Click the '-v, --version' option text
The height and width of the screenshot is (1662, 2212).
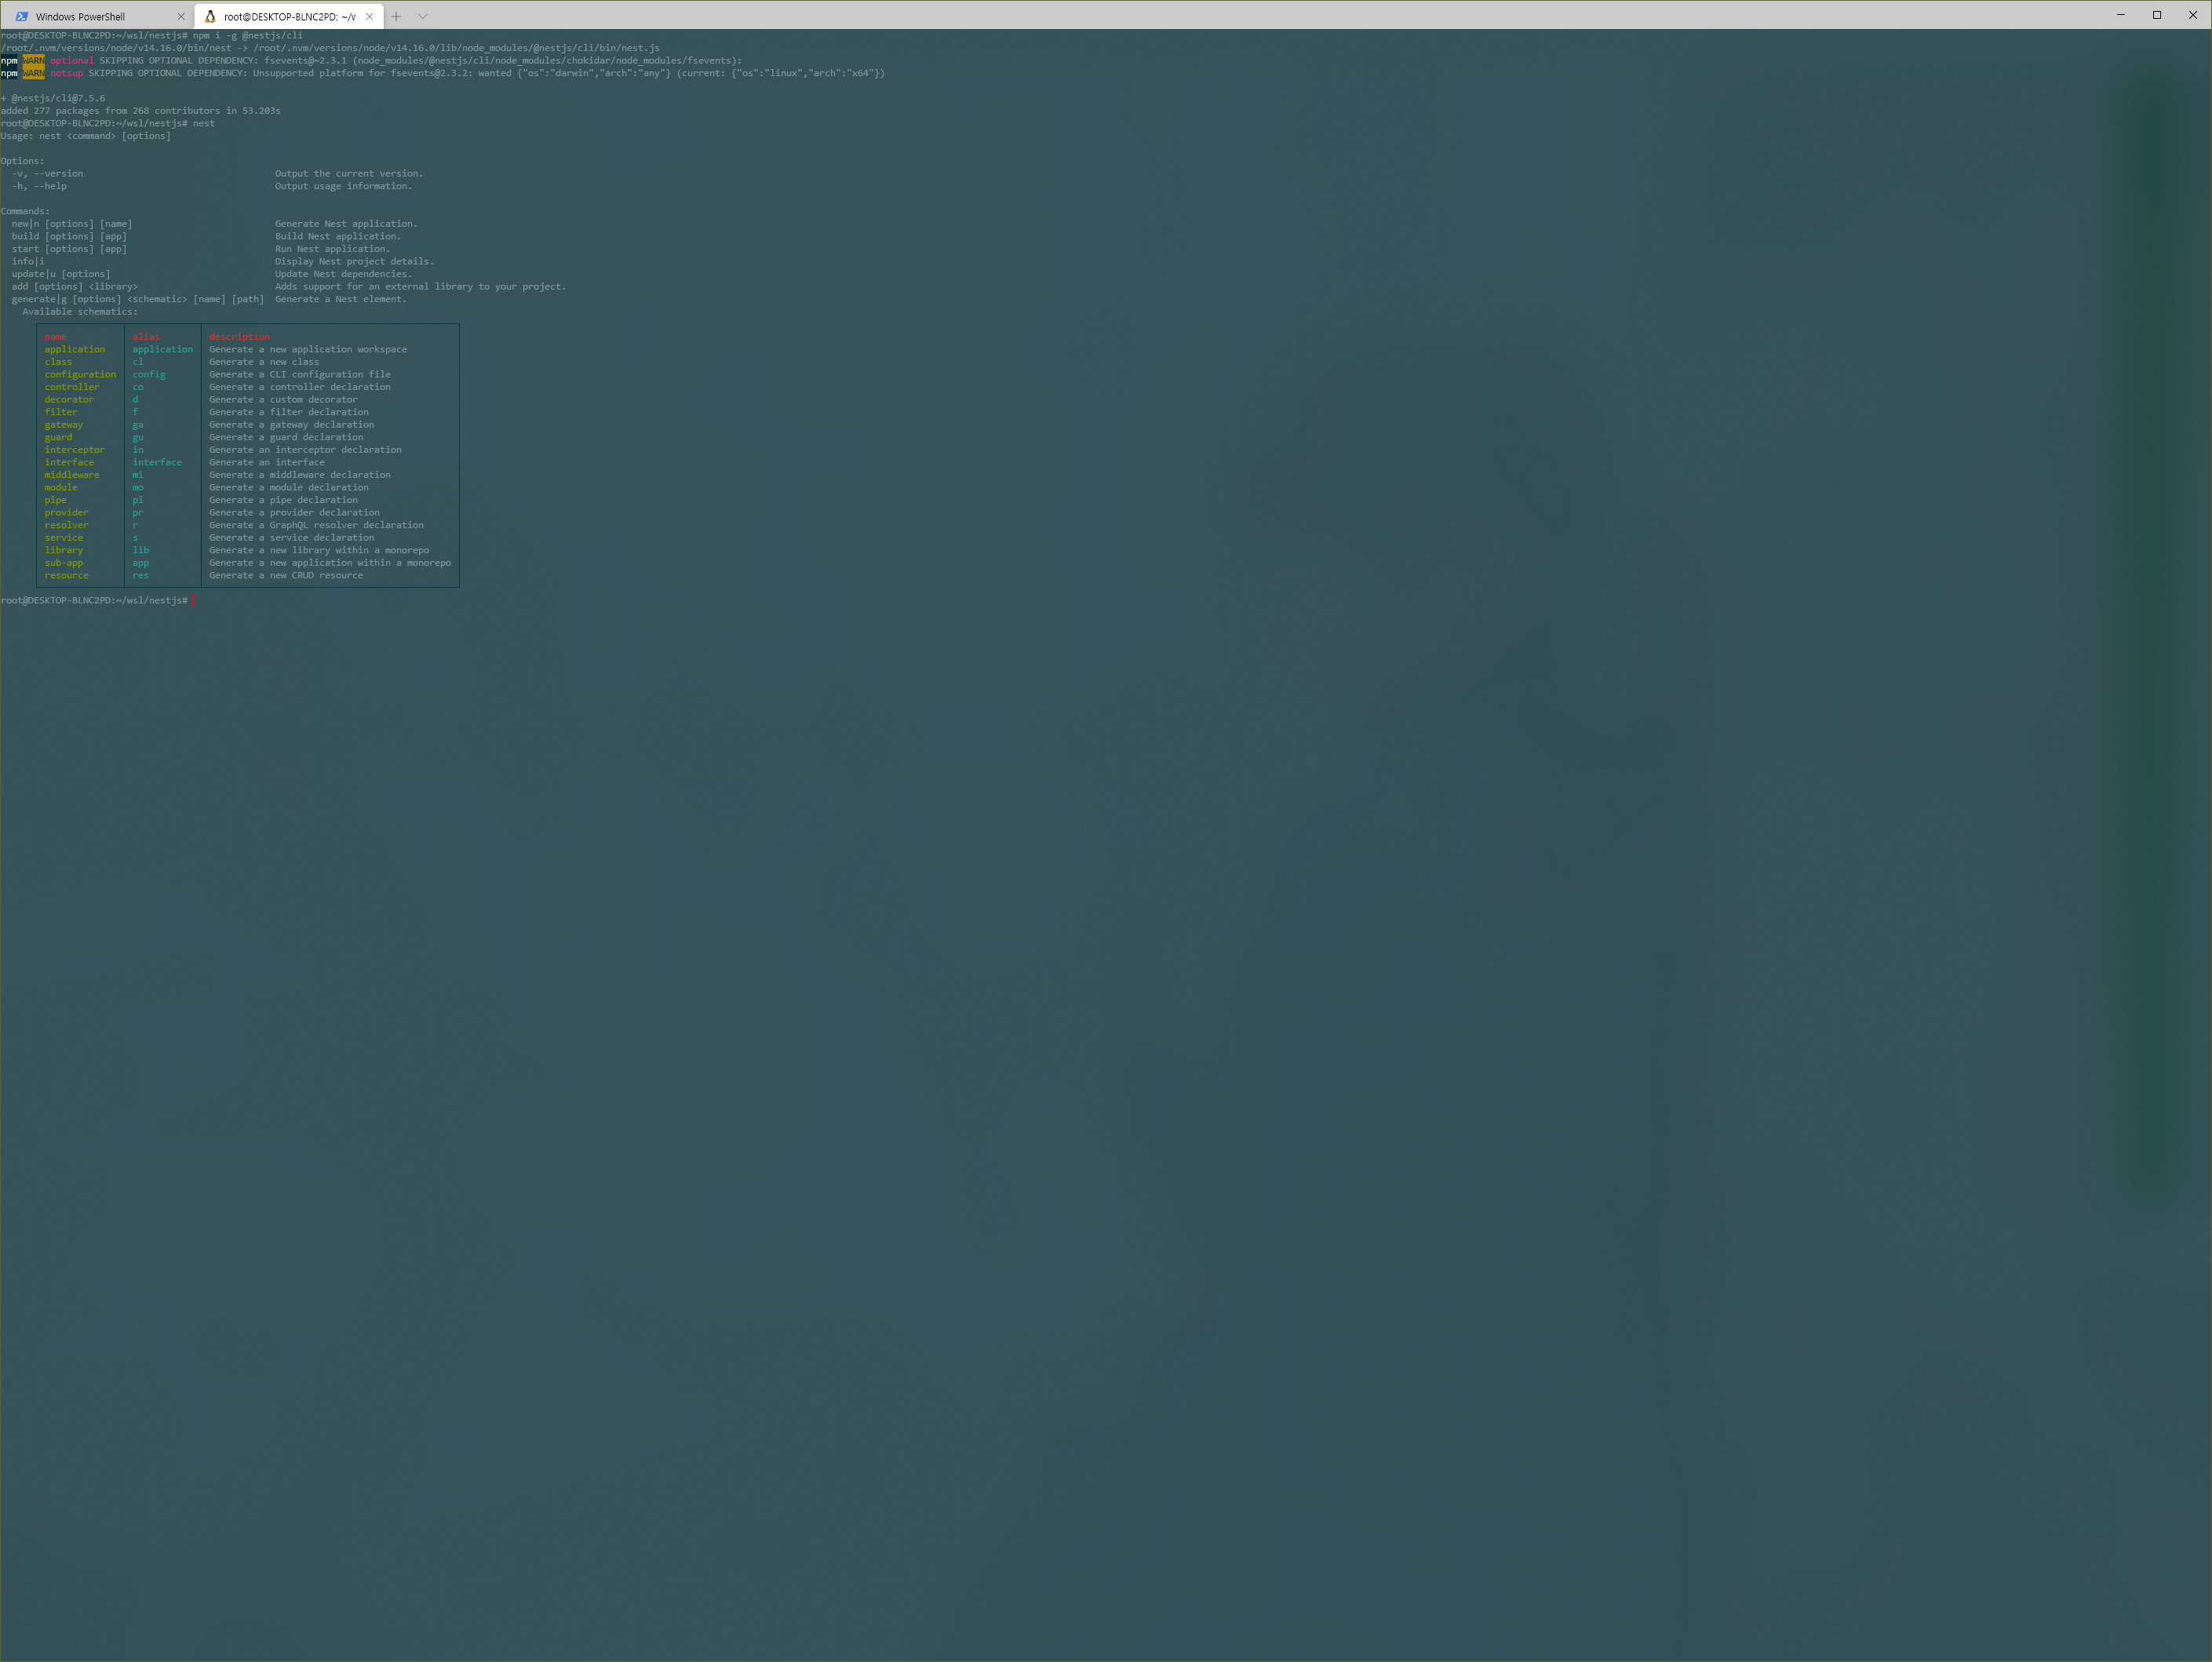47,173
